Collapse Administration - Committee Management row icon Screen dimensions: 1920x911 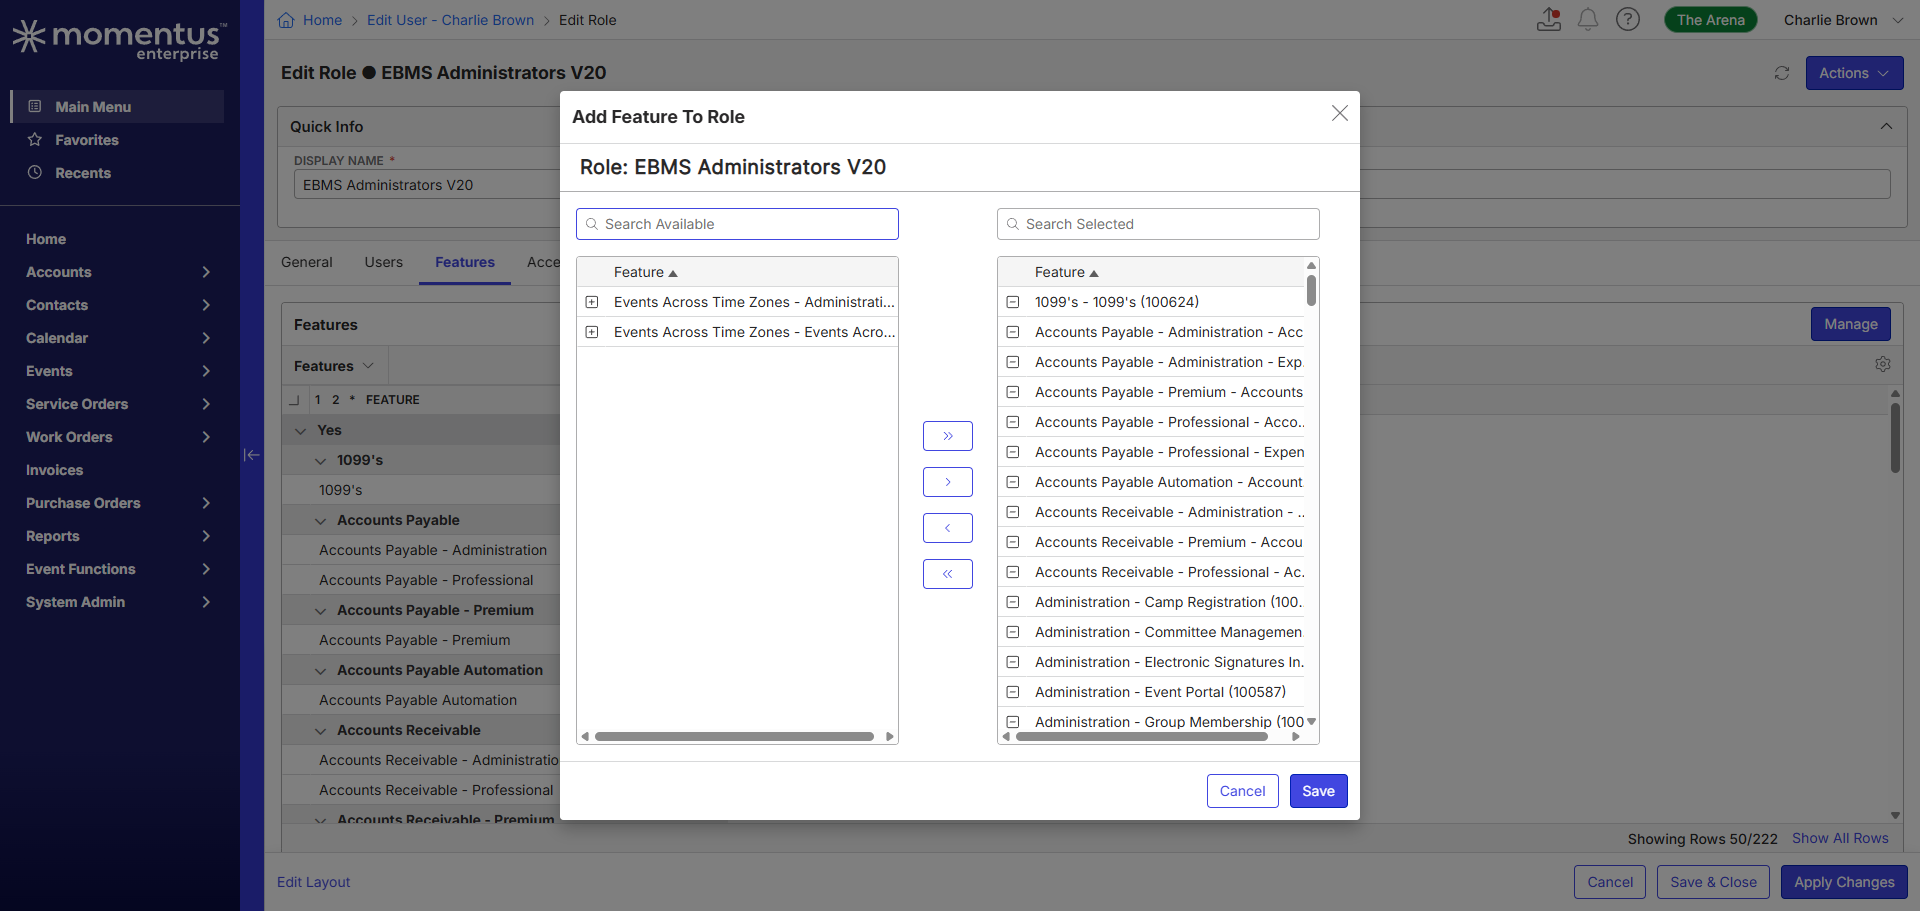[1013, 632]
